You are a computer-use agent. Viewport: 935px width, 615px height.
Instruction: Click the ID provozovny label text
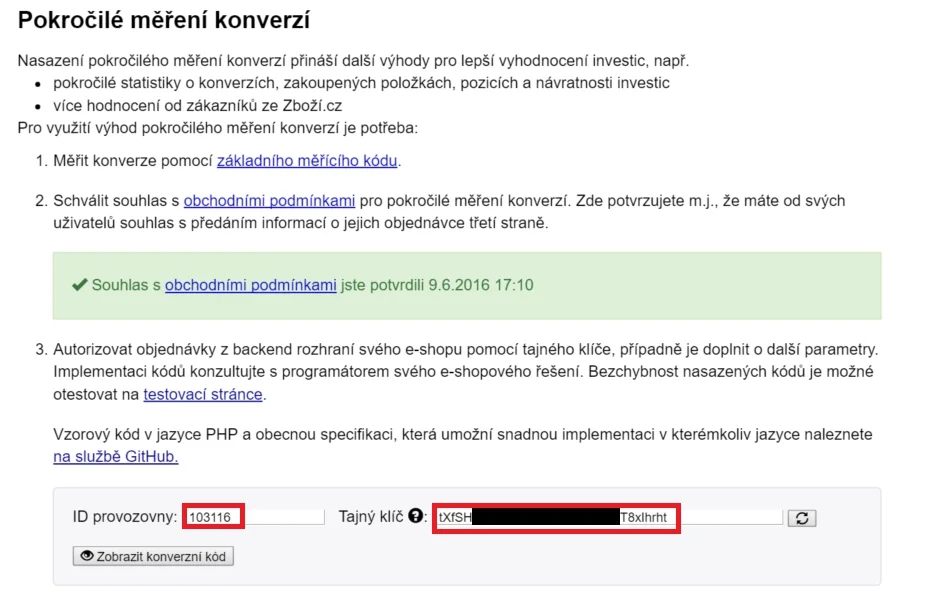pos(125,517)
